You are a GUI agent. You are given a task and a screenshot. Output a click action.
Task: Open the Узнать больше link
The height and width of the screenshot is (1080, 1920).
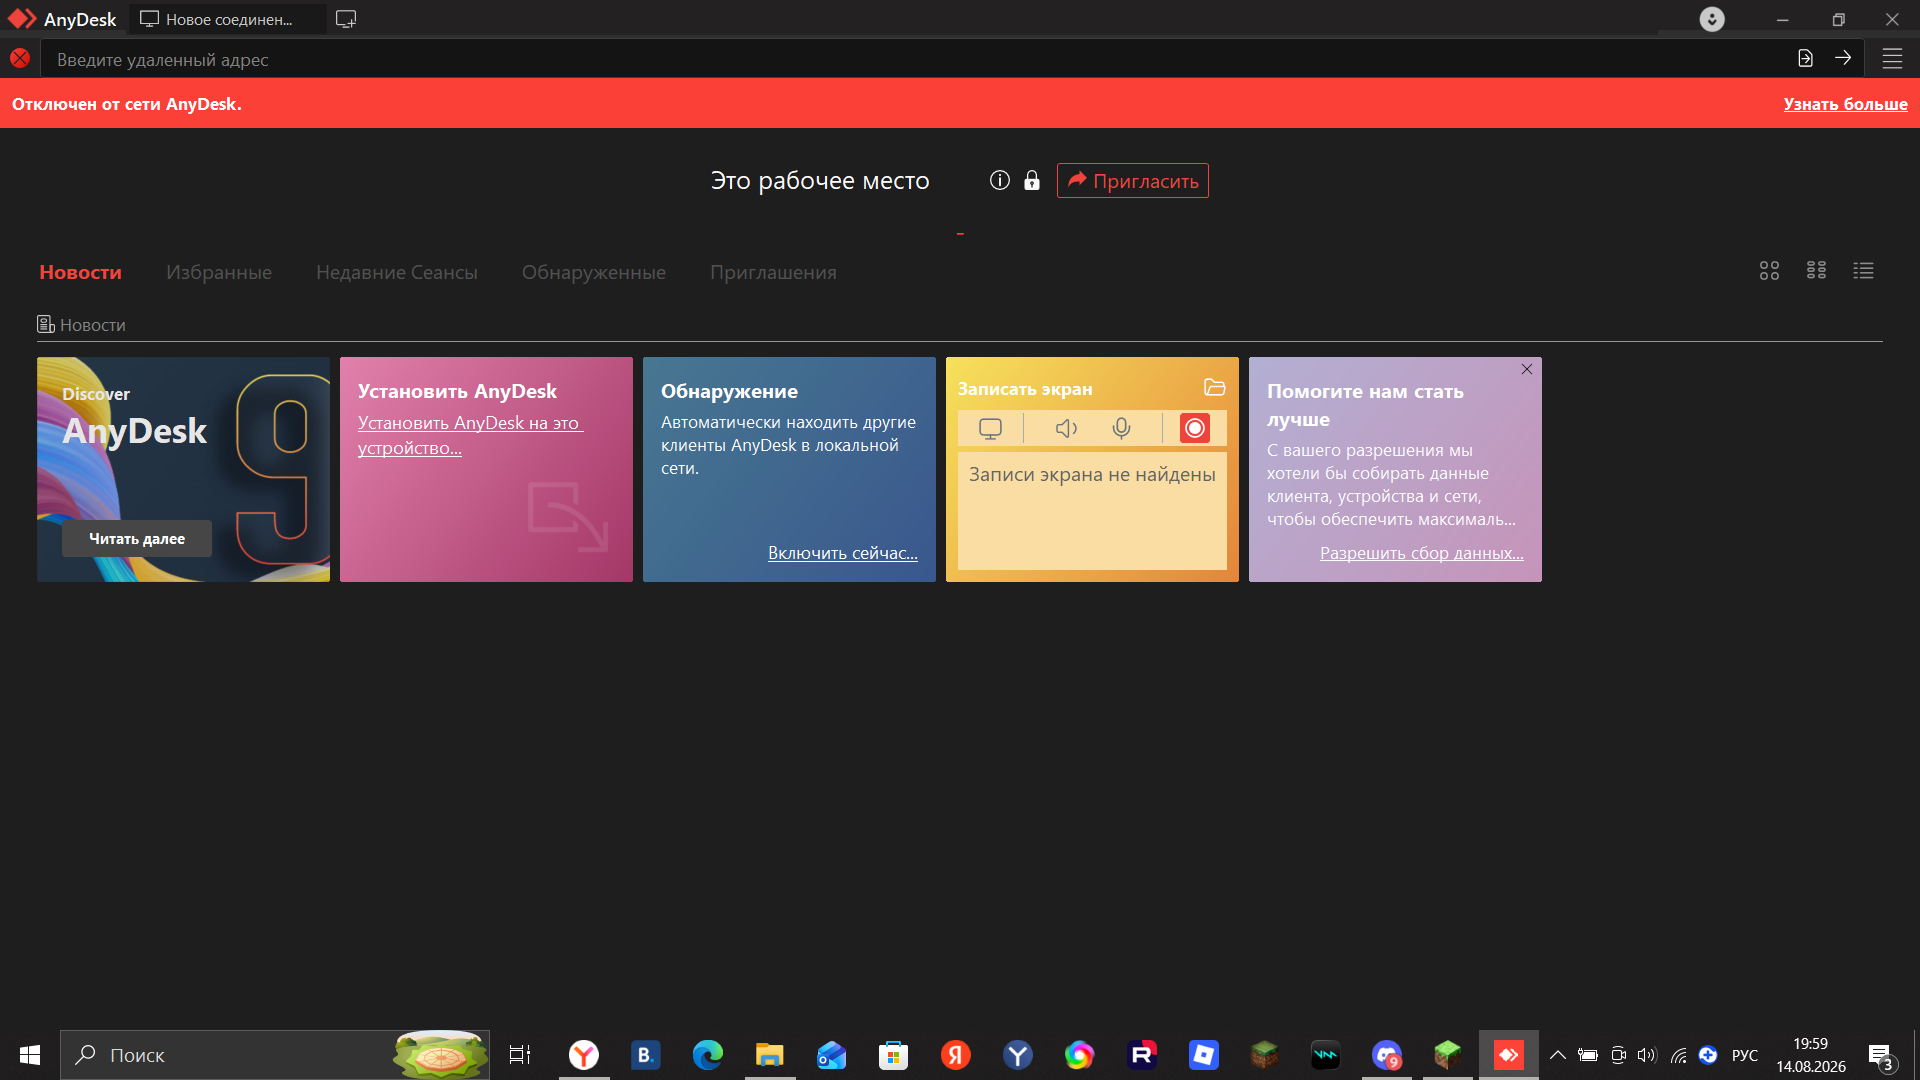(x=1845, y=104)
